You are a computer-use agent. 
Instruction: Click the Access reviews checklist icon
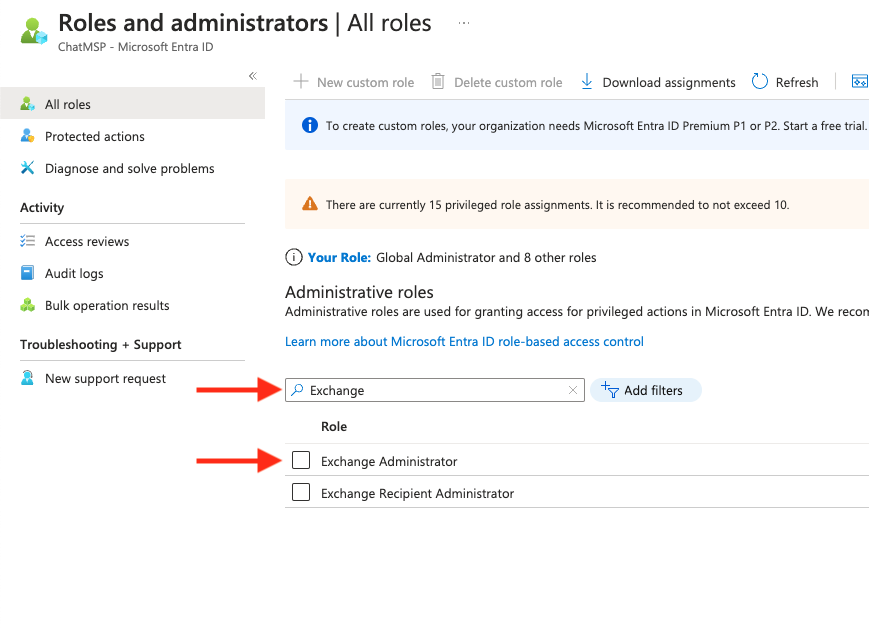click(27, 241)
